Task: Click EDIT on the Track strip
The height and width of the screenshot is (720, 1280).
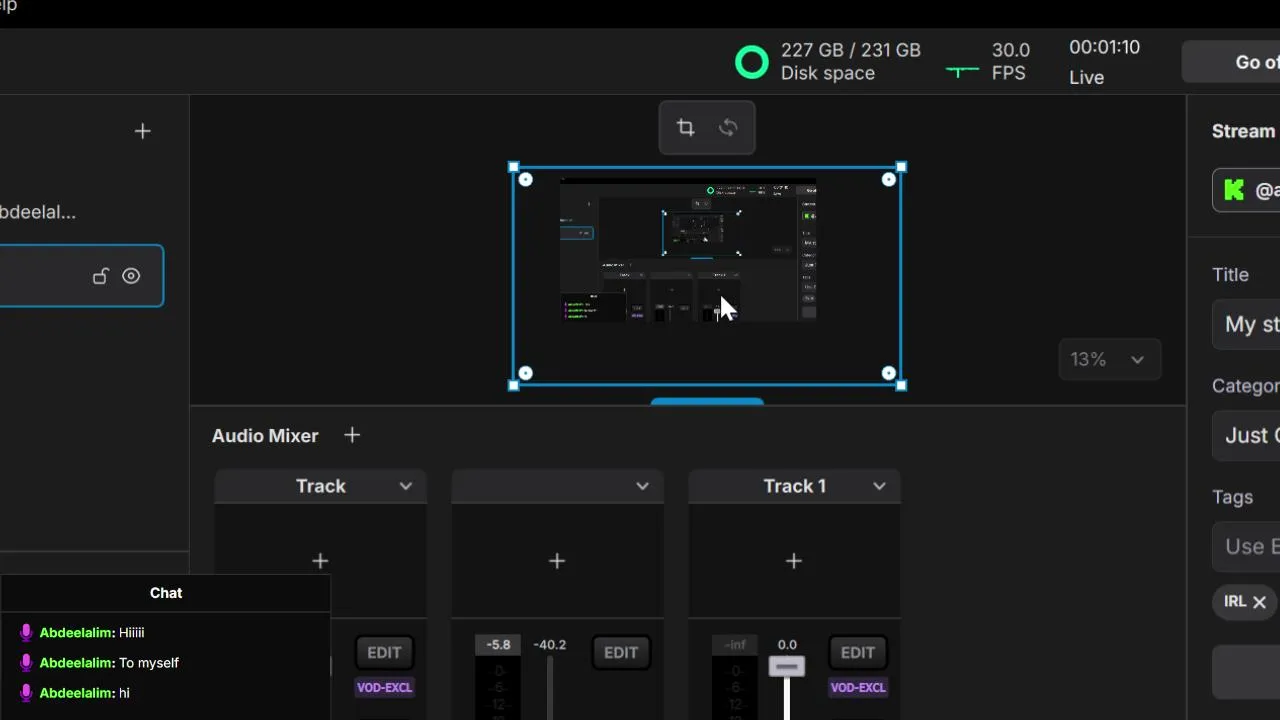Action: click(384, 652)
